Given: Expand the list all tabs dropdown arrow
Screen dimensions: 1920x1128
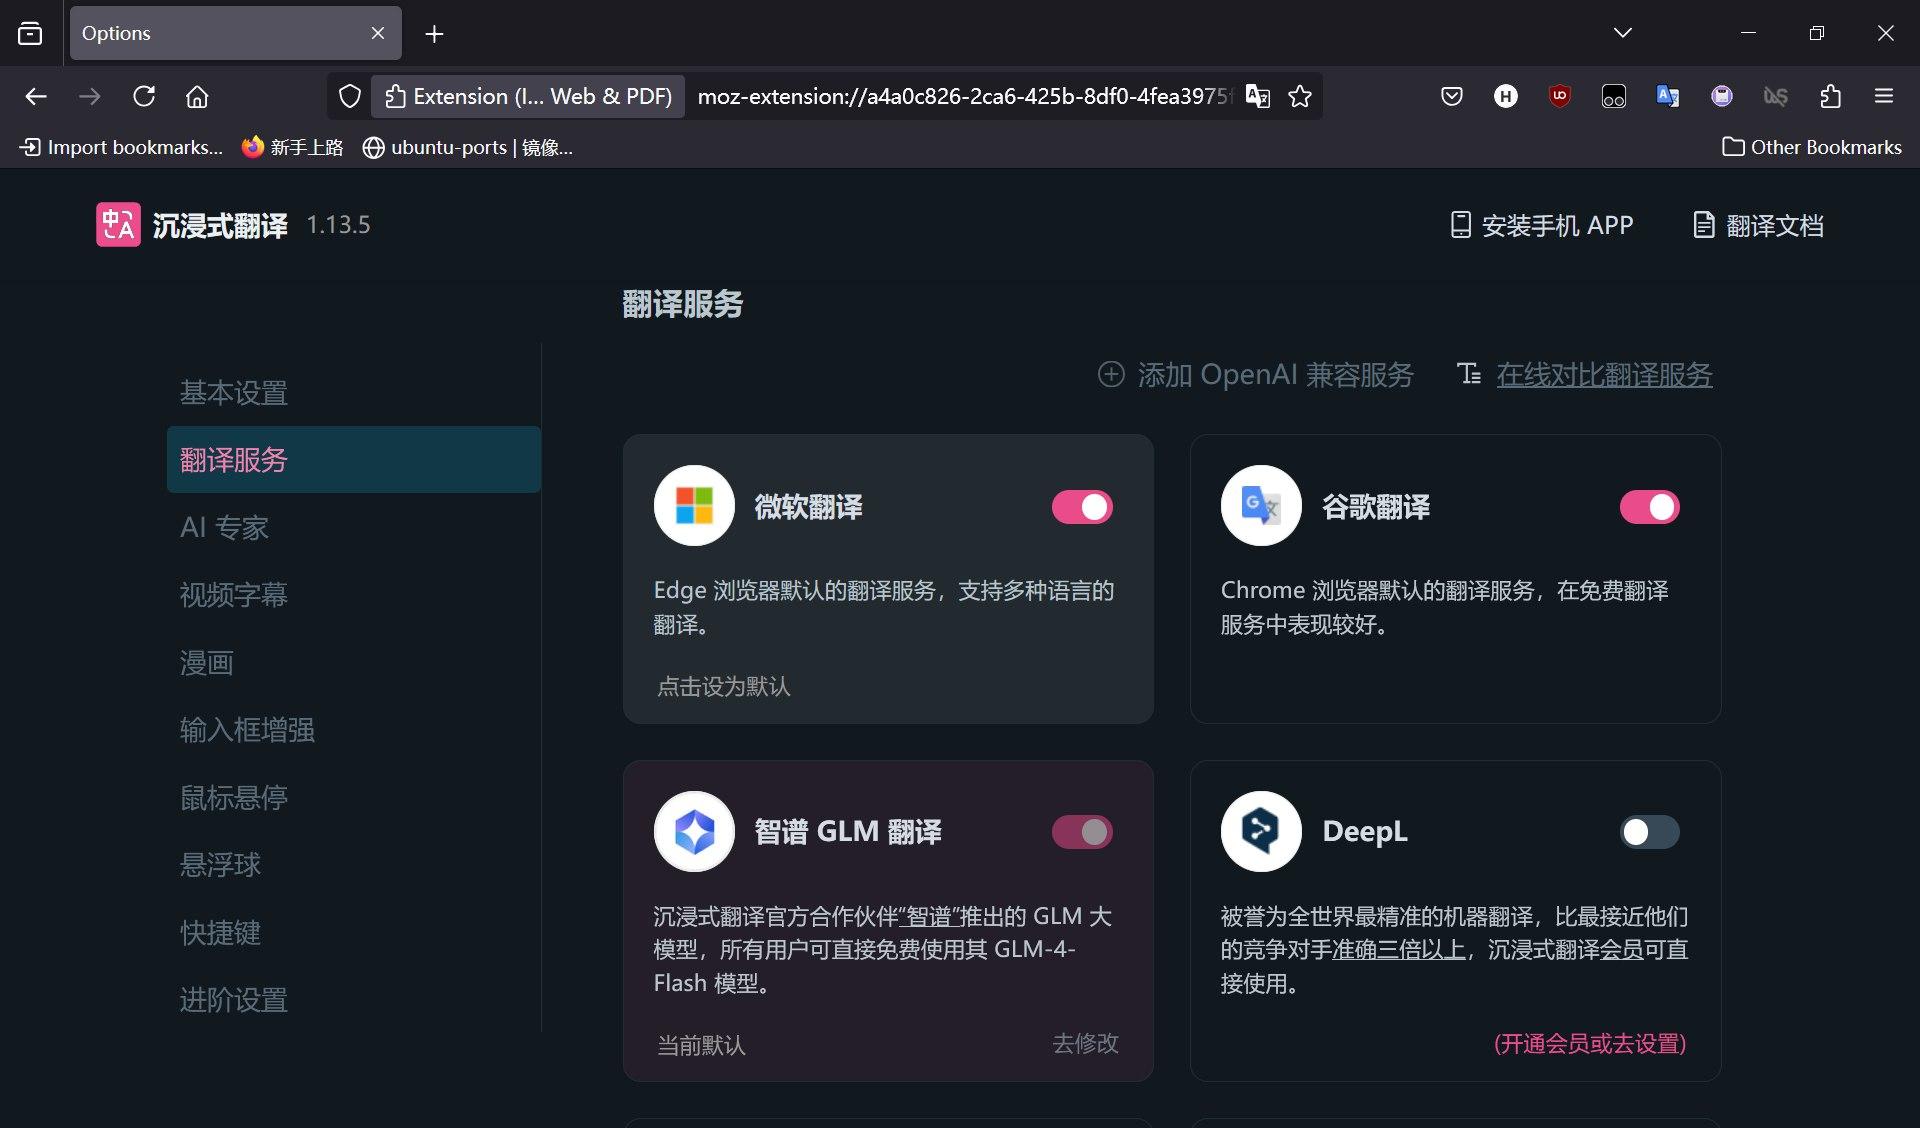Looking at the screenshot, I should pos(1622,33).
